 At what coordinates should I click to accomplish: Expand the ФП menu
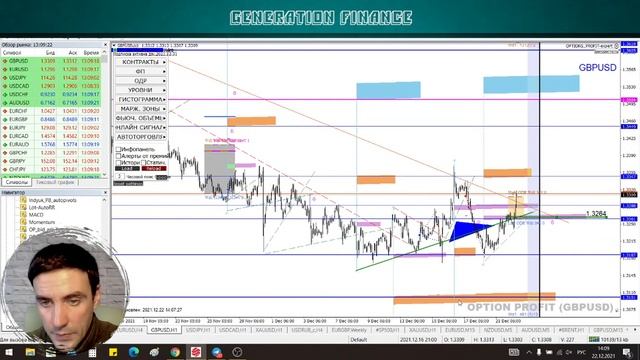(141, 71)
